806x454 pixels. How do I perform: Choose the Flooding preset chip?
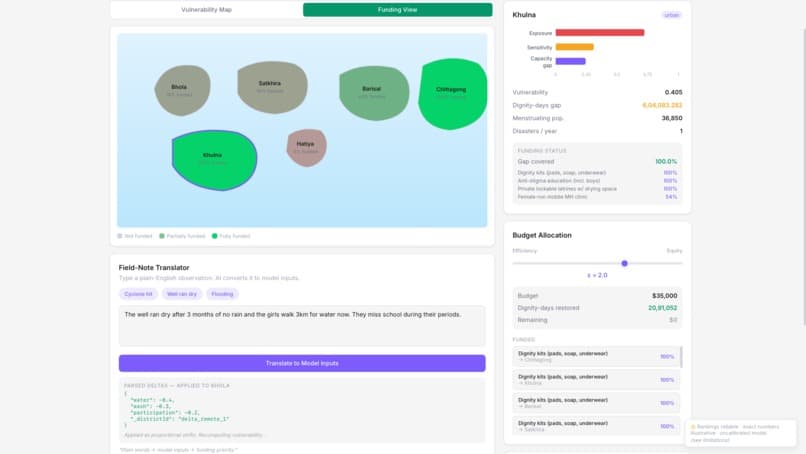click(222, 294)
